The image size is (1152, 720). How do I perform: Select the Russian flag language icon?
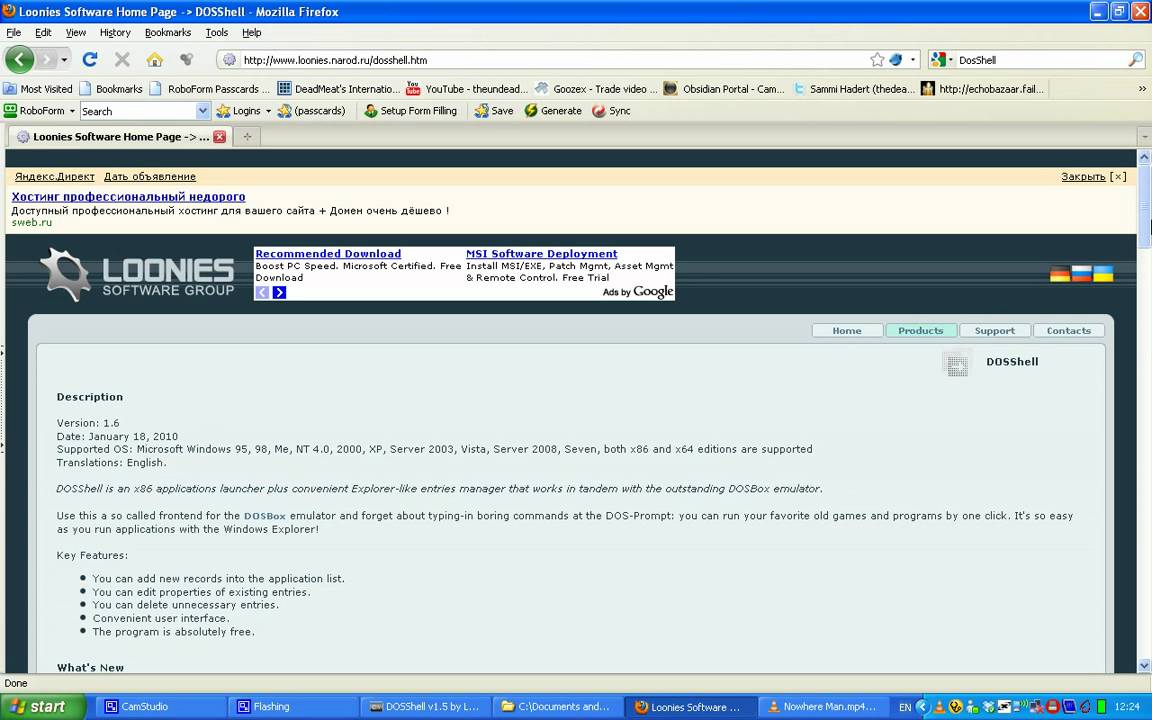pos(1081,273)
